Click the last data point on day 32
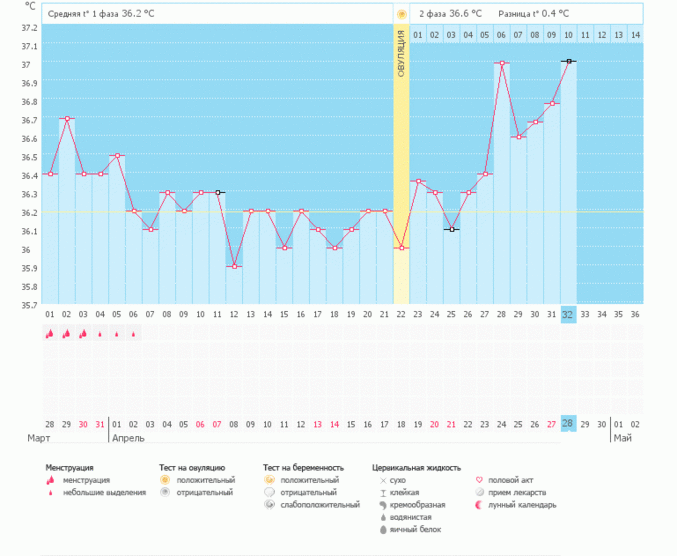The image size is (677, 556). (568, 62)
